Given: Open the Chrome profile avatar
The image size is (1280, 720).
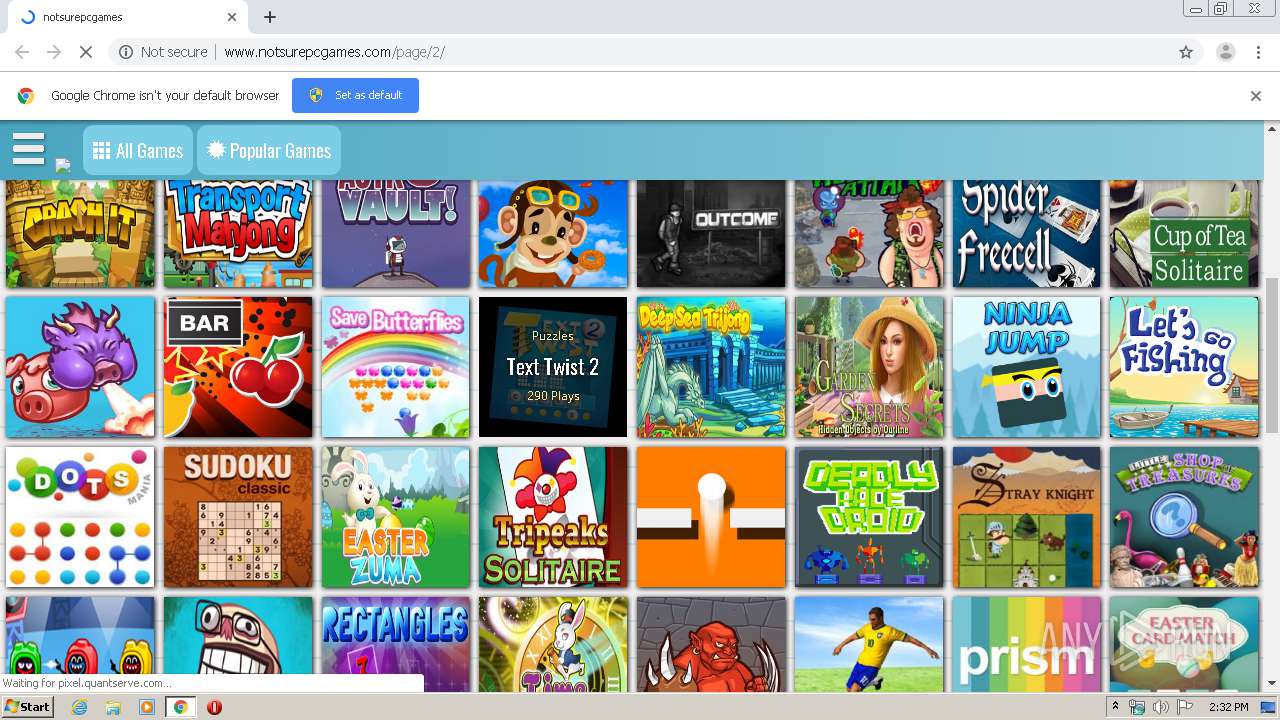Looking at the screenshot, I should pos(1225,52).
